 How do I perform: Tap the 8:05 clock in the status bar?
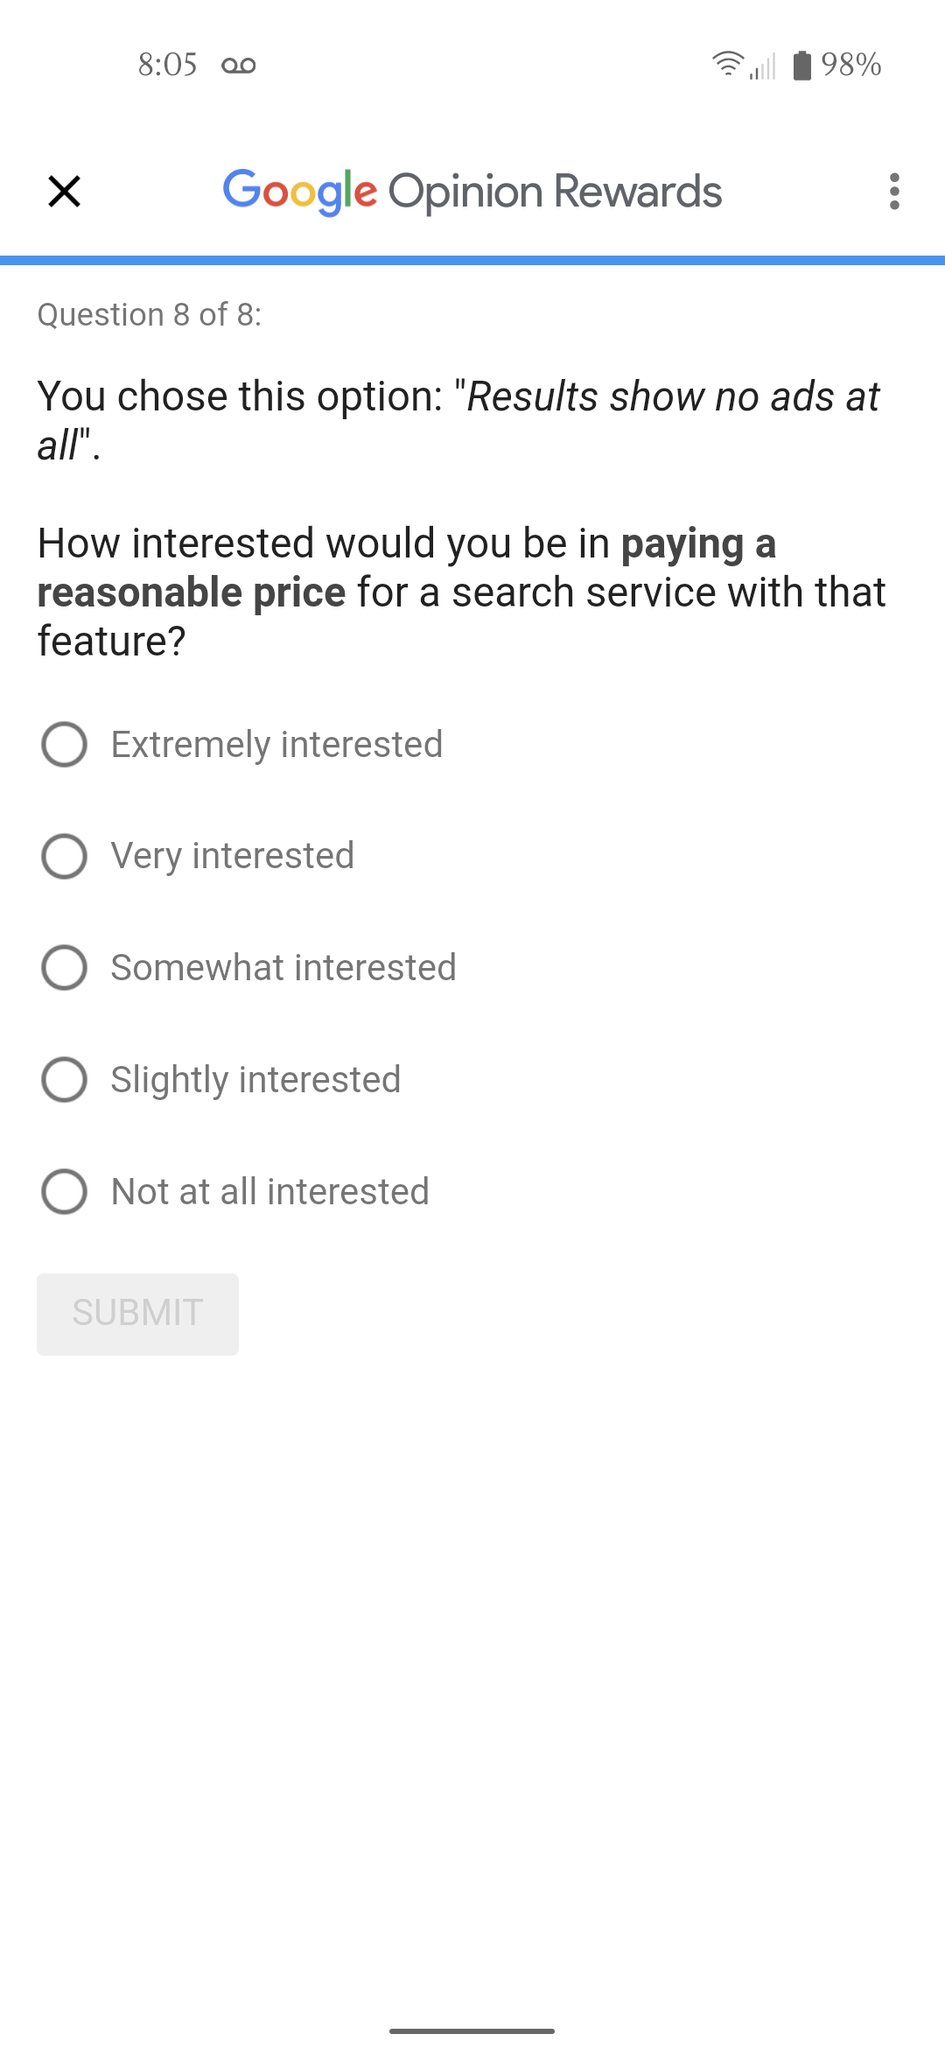pyautogui.click(x=167, y=65)
